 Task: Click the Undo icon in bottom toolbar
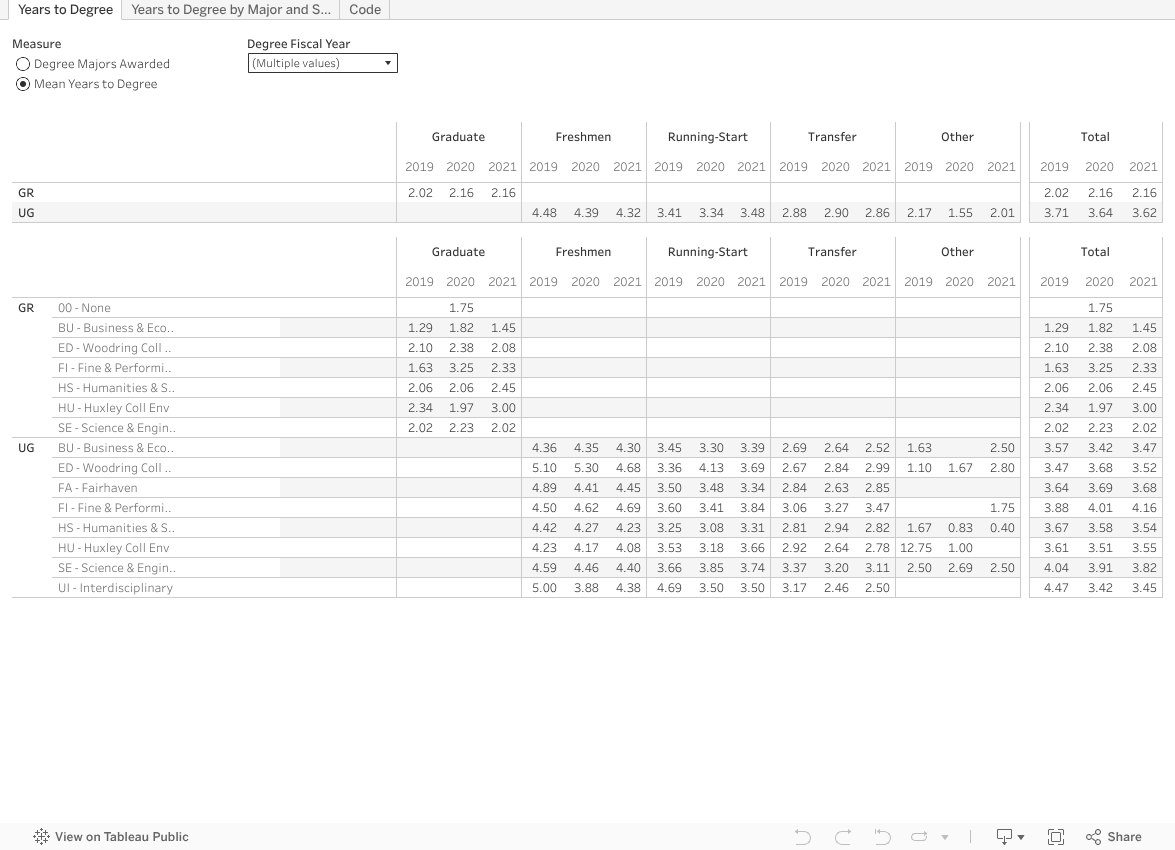coord(802,837)
